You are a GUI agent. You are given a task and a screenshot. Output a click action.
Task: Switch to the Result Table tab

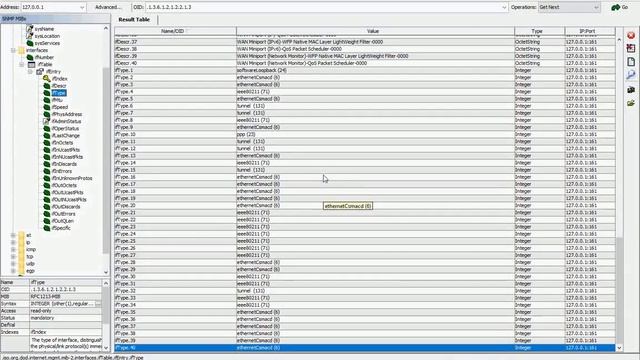[134, 20]
